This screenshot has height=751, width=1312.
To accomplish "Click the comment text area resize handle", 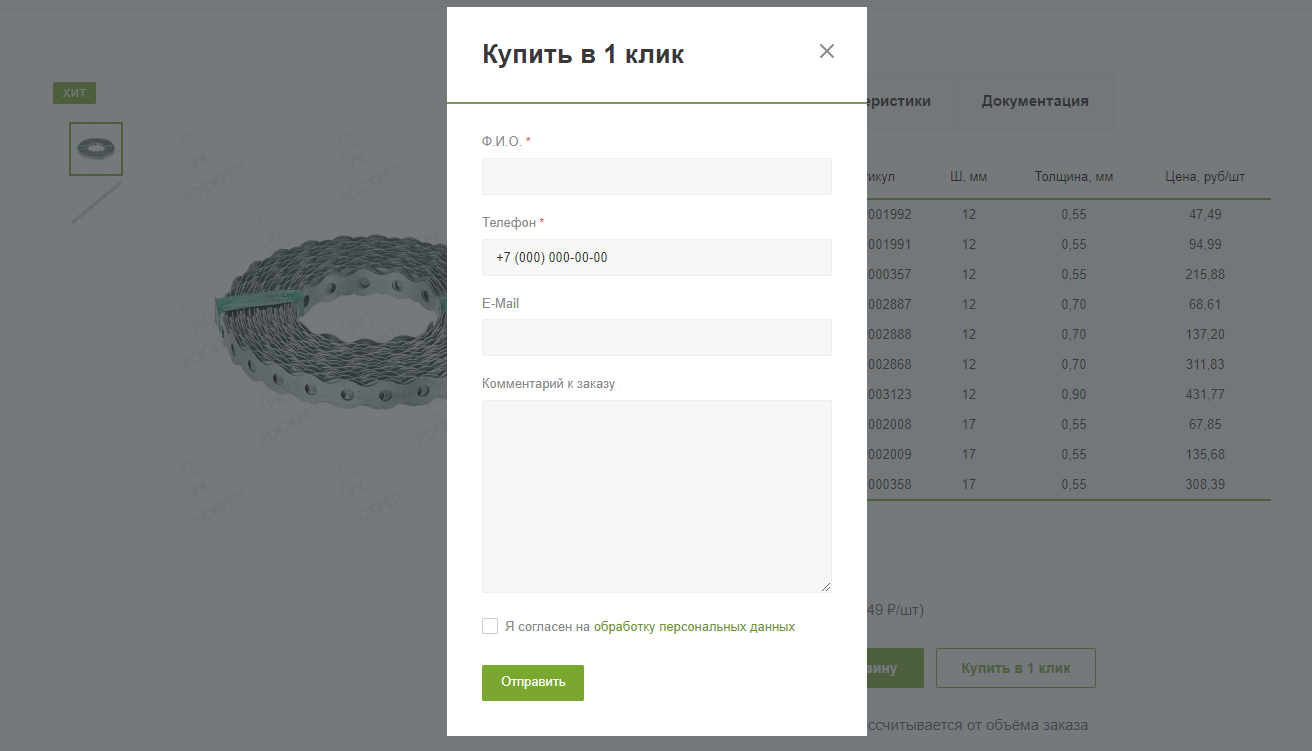I will click(826, 587).
